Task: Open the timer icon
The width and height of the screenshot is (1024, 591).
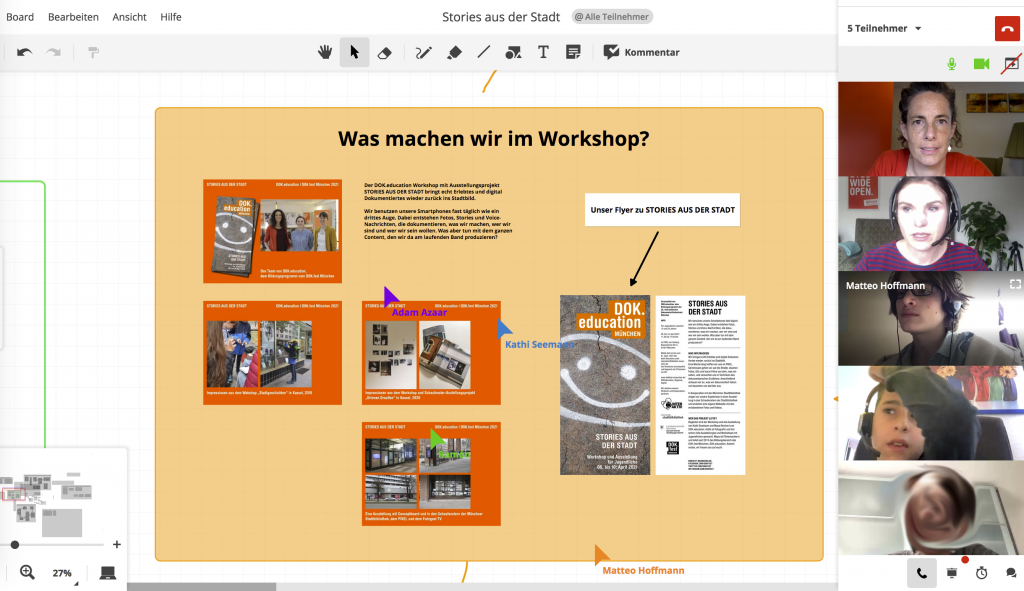Action: click(982, 573)
